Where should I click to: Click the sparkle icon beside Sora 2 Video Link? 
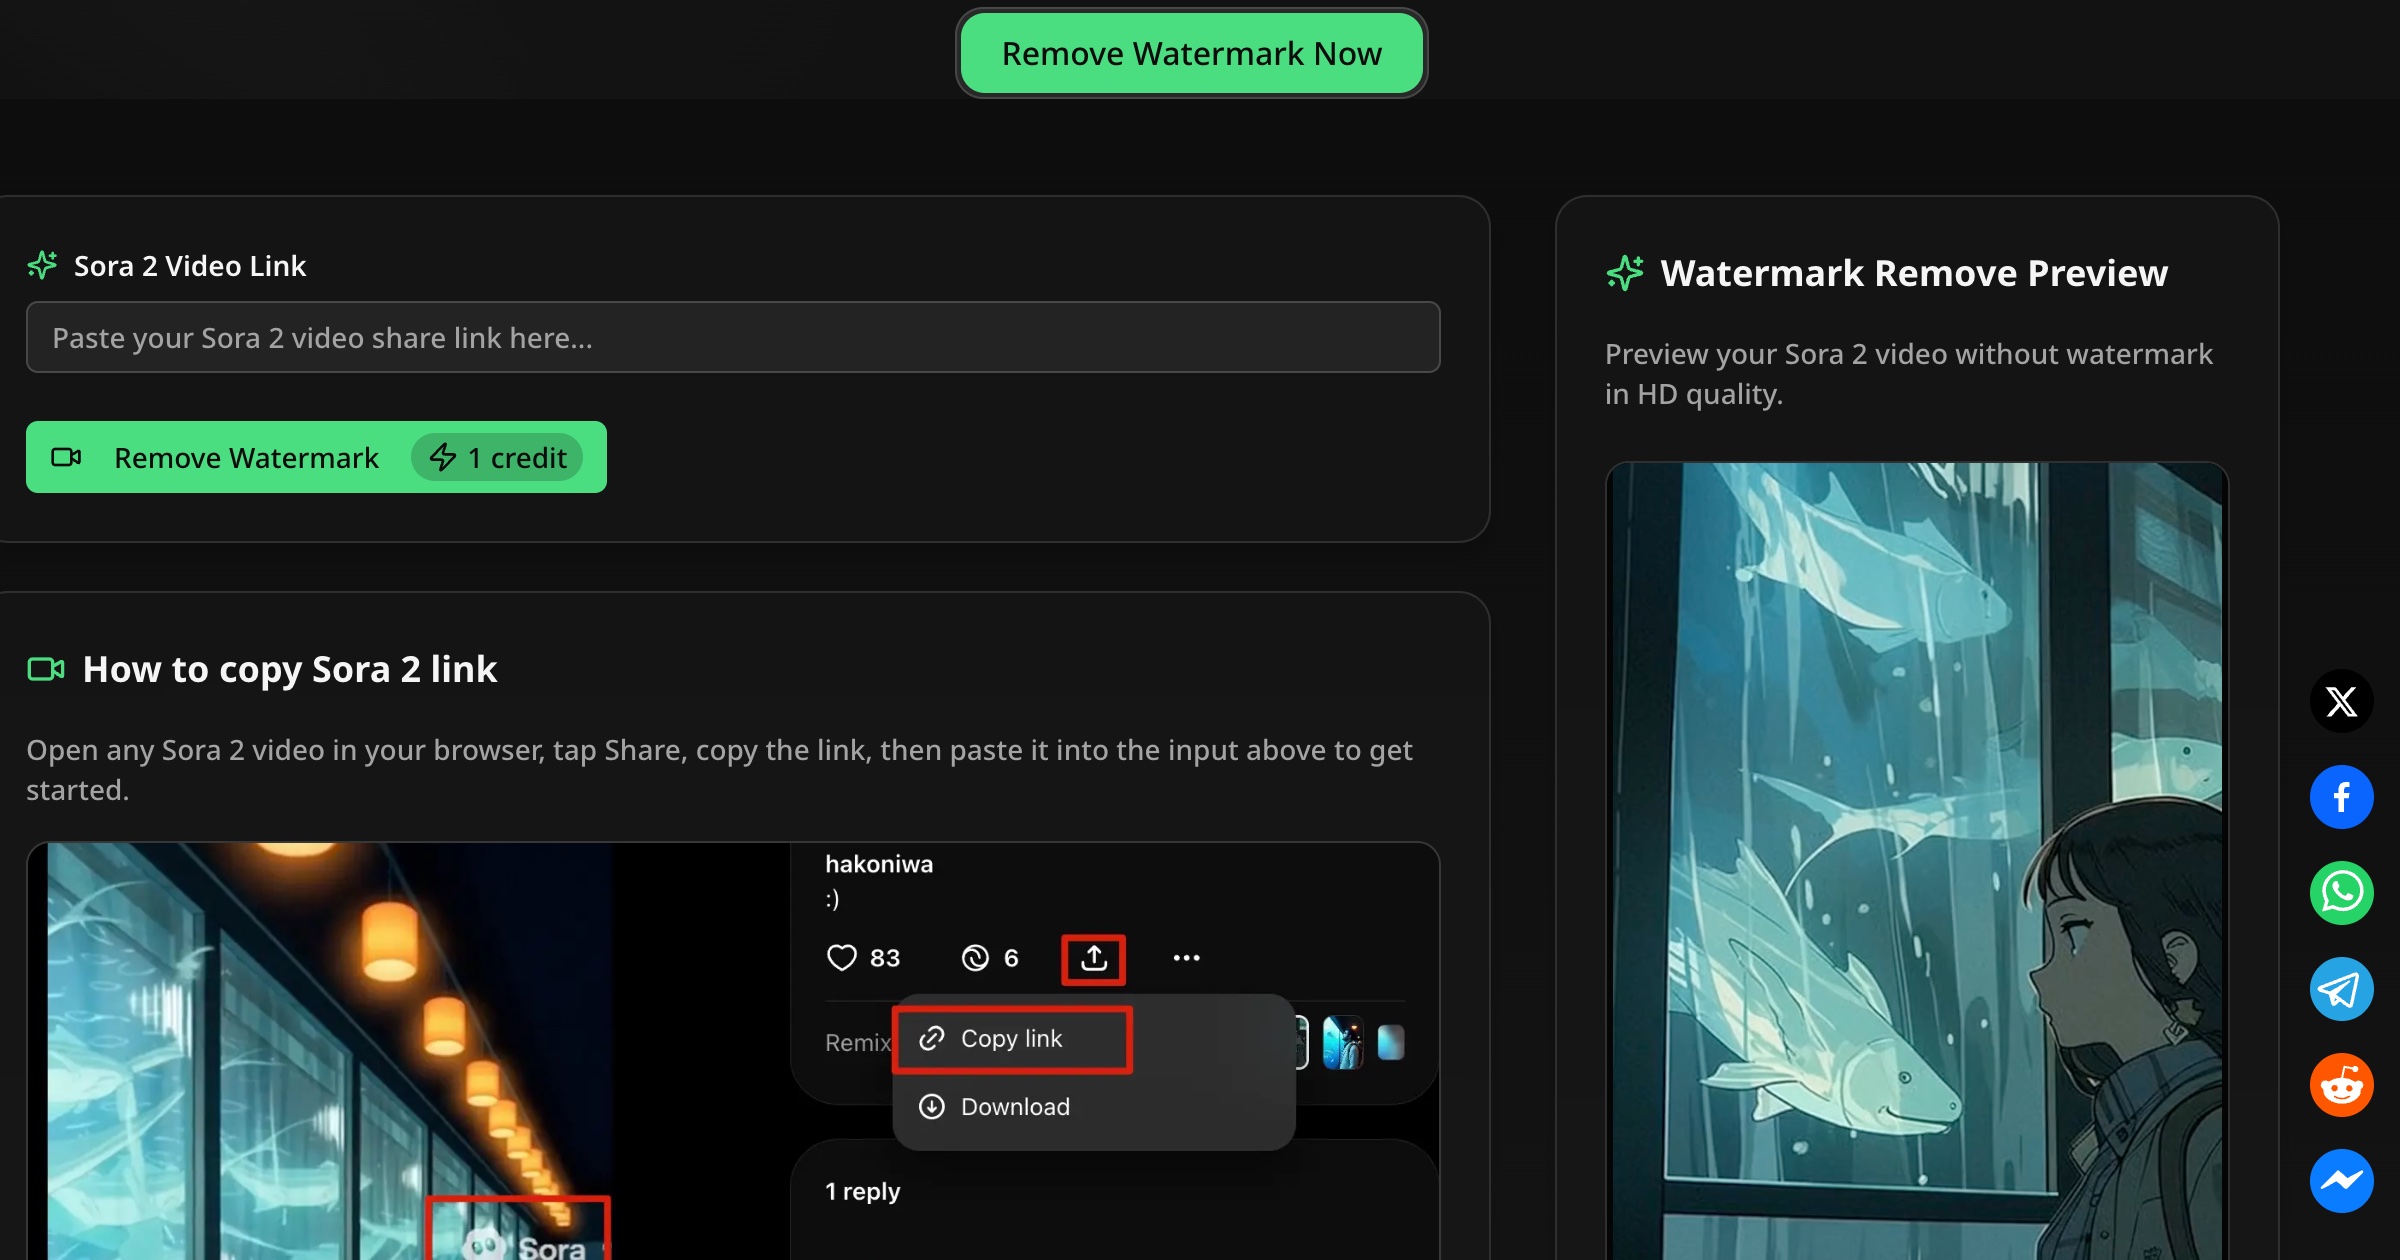click(x=42, y=264)
